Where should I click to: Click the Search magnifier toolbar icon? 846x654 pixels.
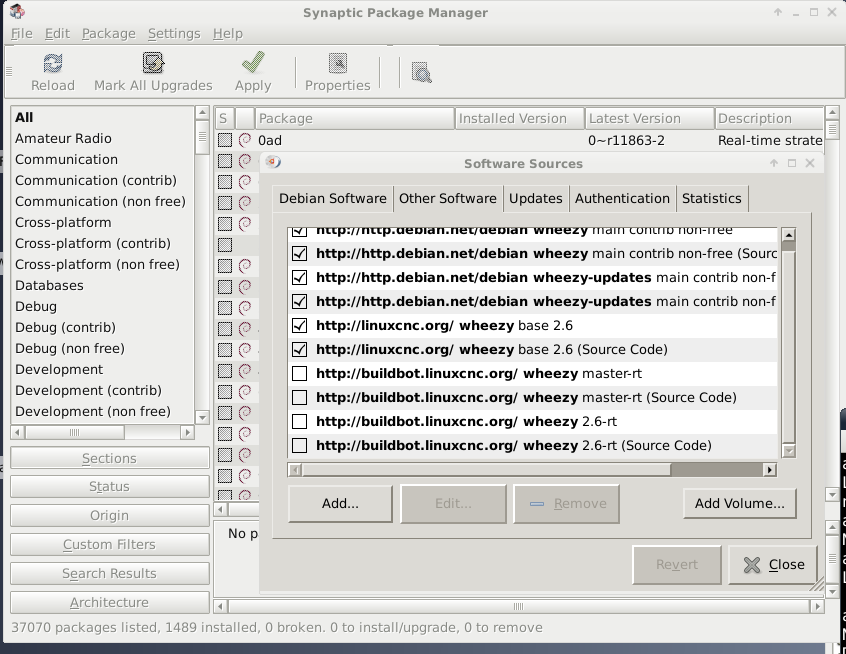coord(421,72)
